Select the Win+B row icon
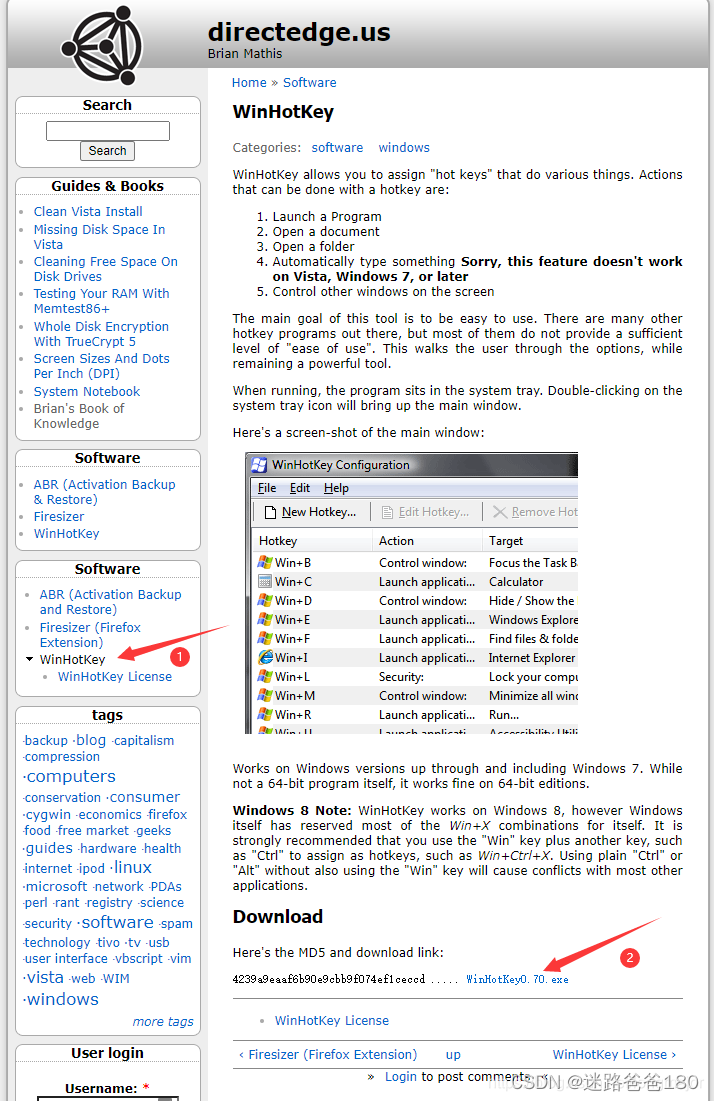The height and width of the screenshot is (1101, 714). 265,562
